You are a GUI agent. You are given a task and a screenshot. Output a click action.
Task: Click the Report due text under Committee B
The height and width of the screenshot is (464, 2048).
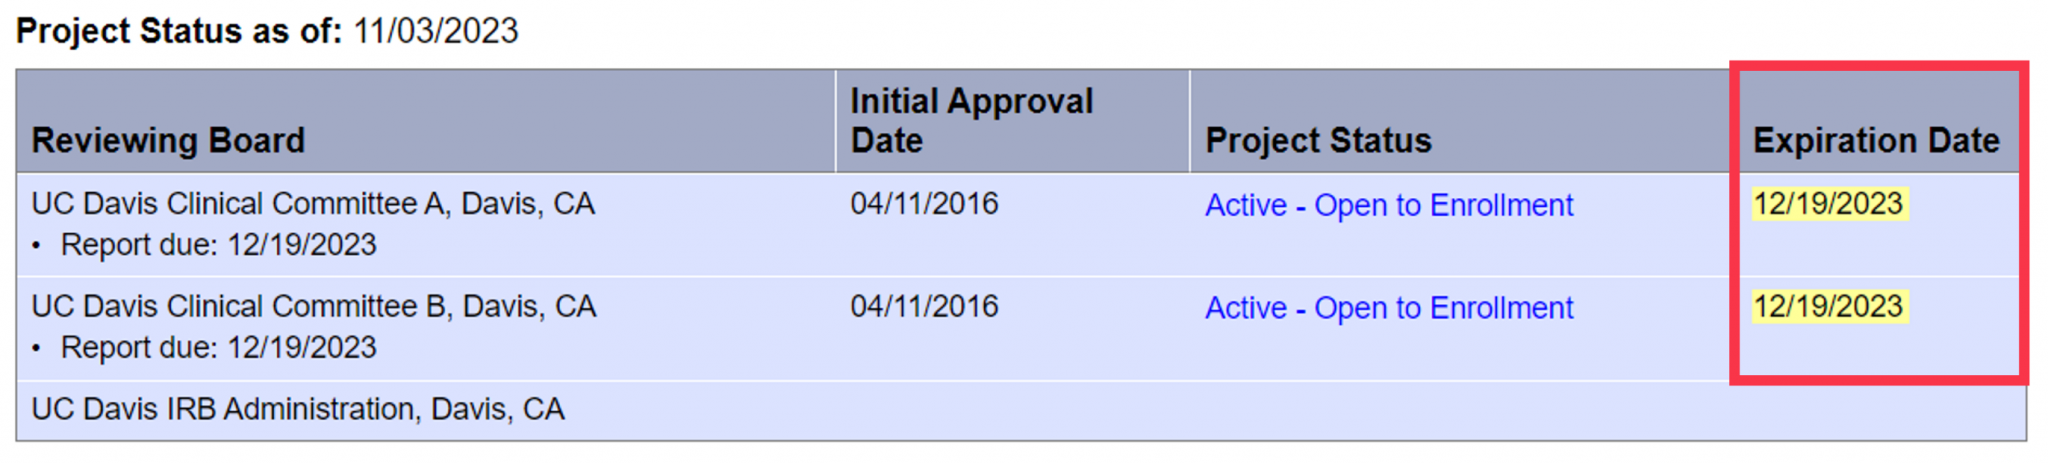point(218,348)
